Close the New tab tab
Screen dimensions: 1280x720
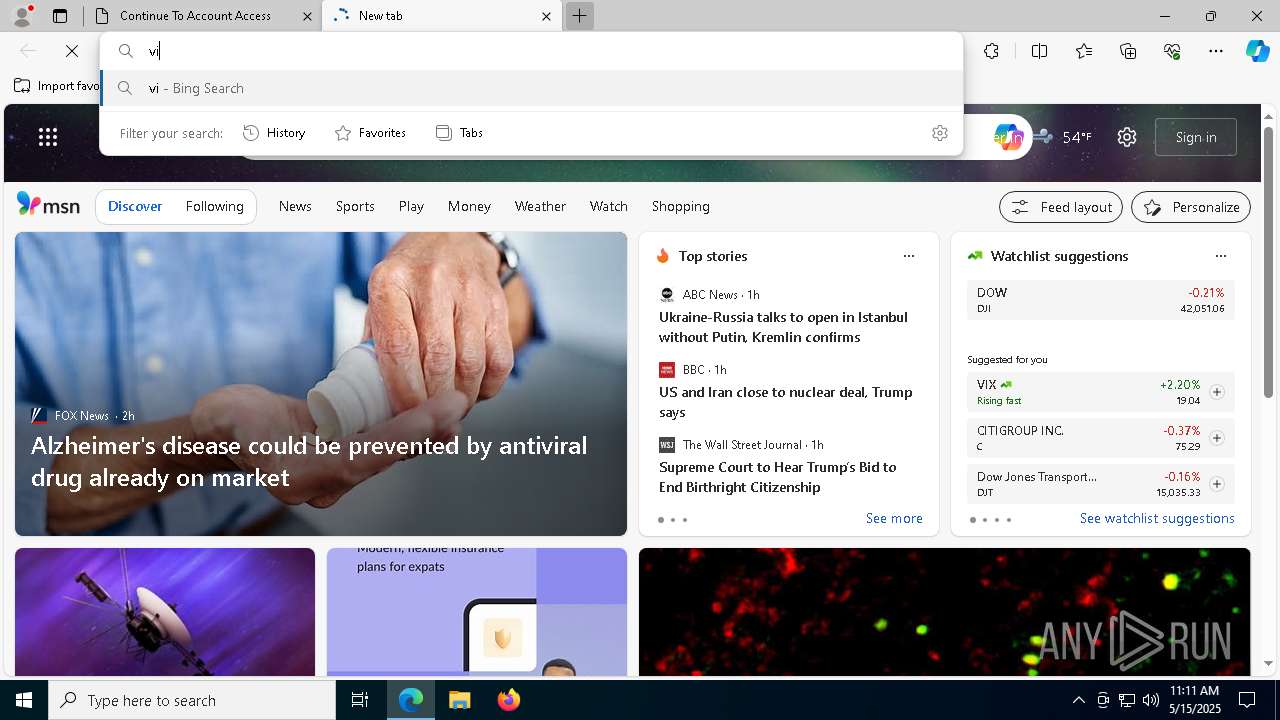tap(546, 16)
